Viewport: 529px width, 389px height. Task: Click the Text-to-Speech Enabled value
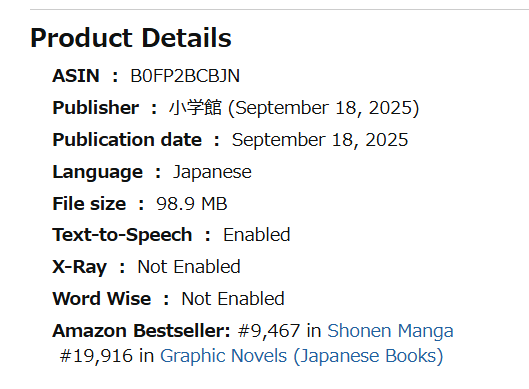(257, 235)
